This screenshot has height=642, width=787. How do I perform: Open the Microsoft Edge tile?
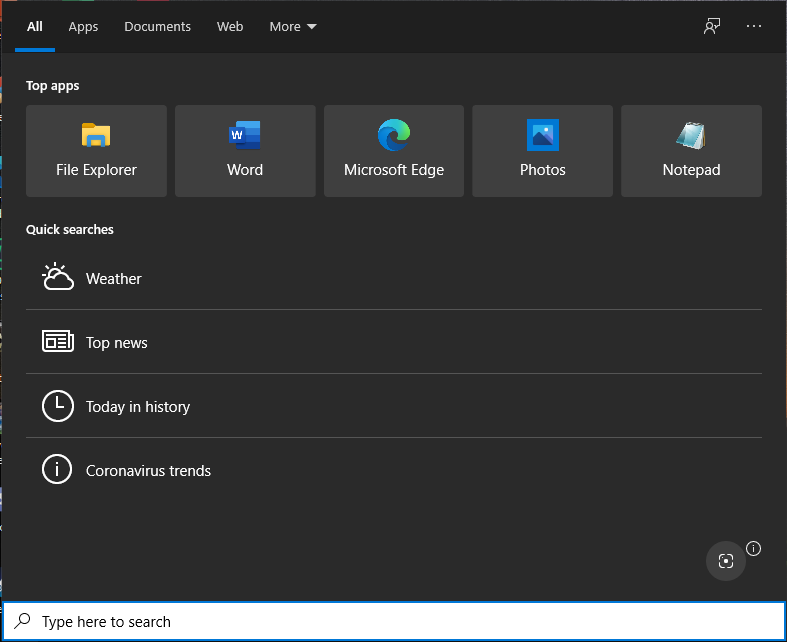394,151
